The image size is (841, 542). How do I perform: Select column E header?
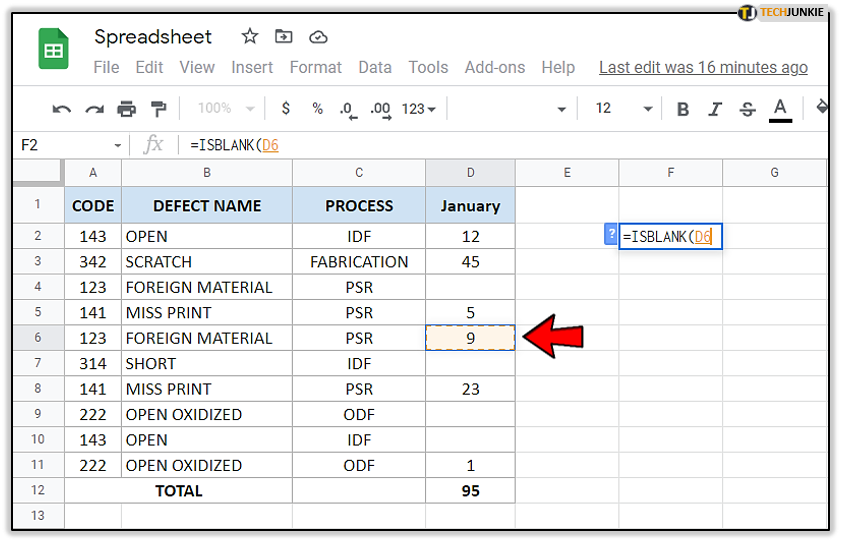pyautogui.click(x=567, y=173)
